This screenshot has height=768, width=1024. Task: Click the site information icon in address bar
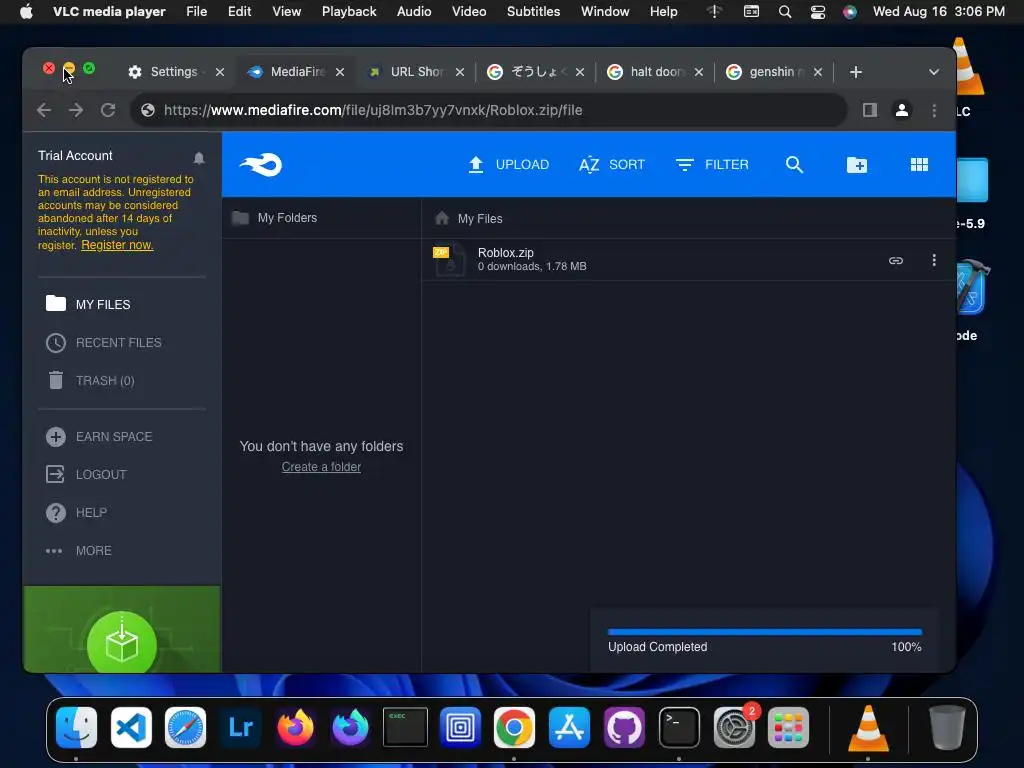click(148, 110)
